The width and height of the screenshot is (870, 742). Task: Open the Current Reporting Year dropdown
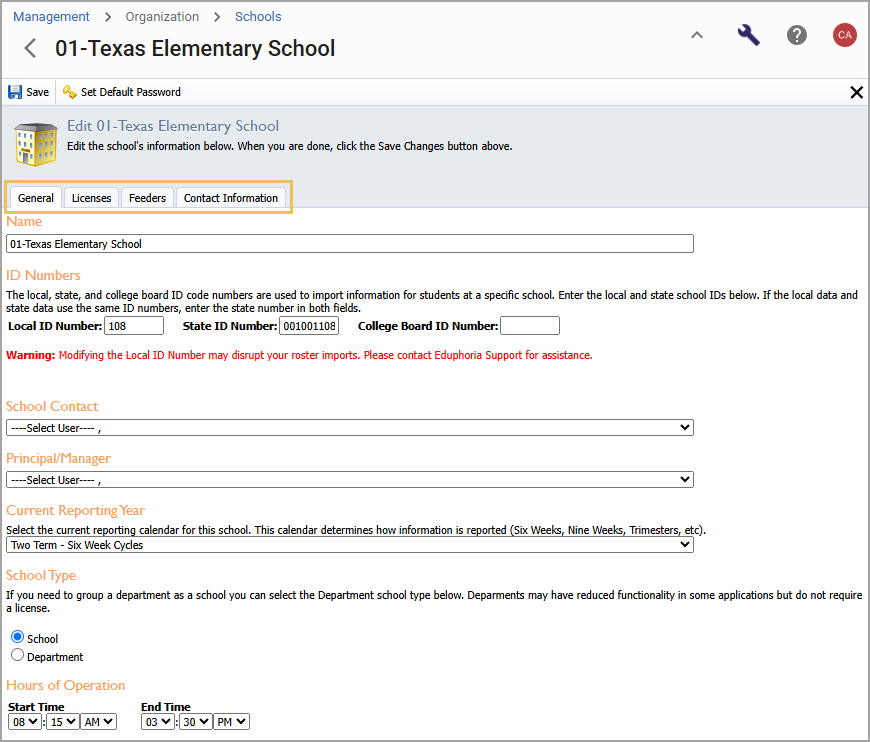[x=350, y=544]
